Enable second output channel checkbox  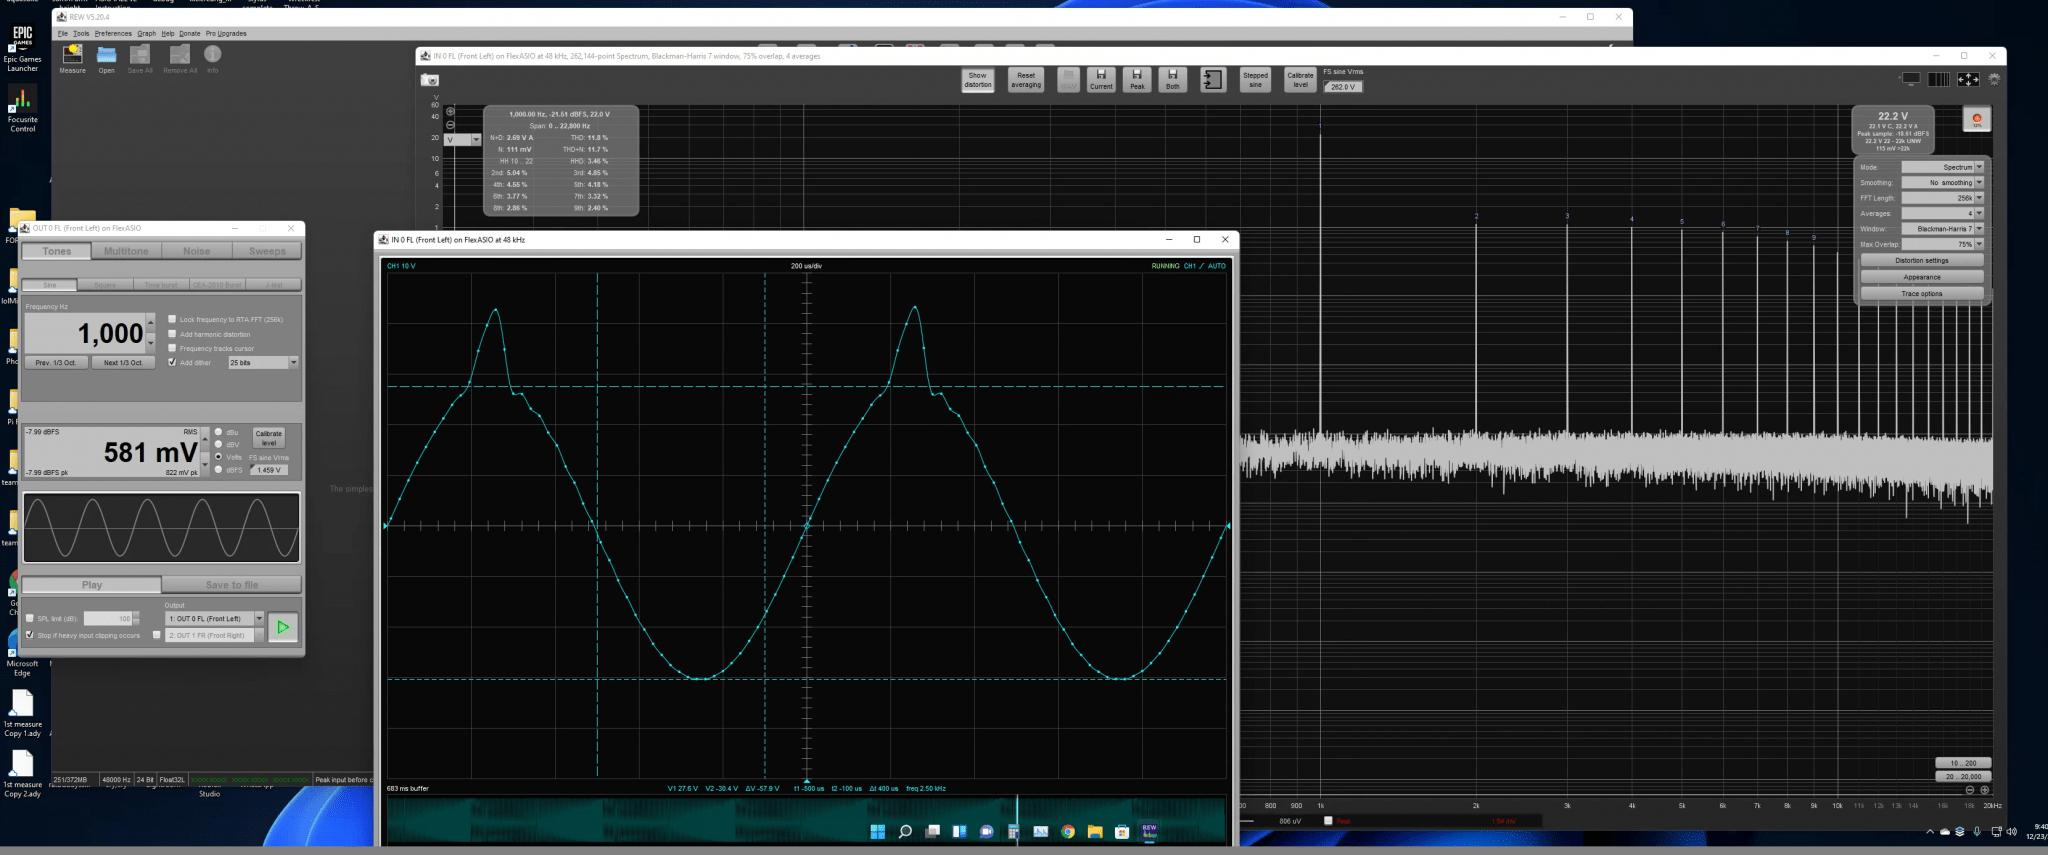click(156, 635)
